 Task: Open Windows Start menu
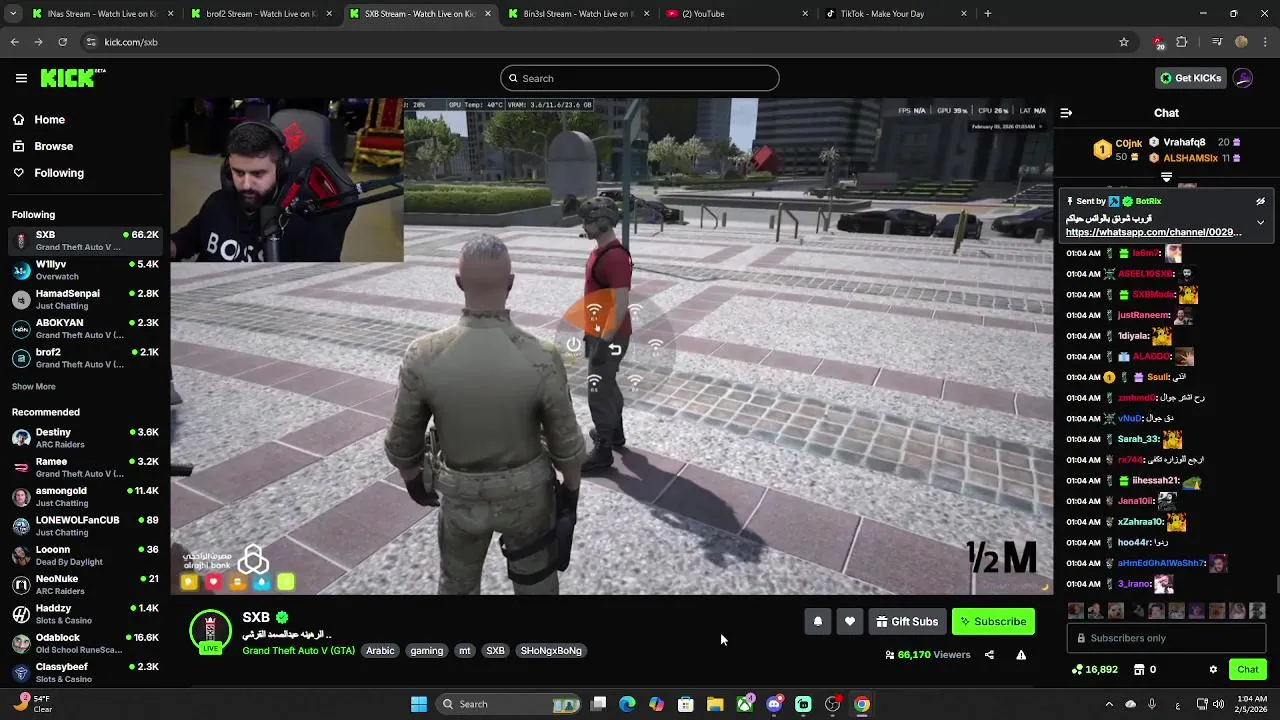tap(419, 704)
